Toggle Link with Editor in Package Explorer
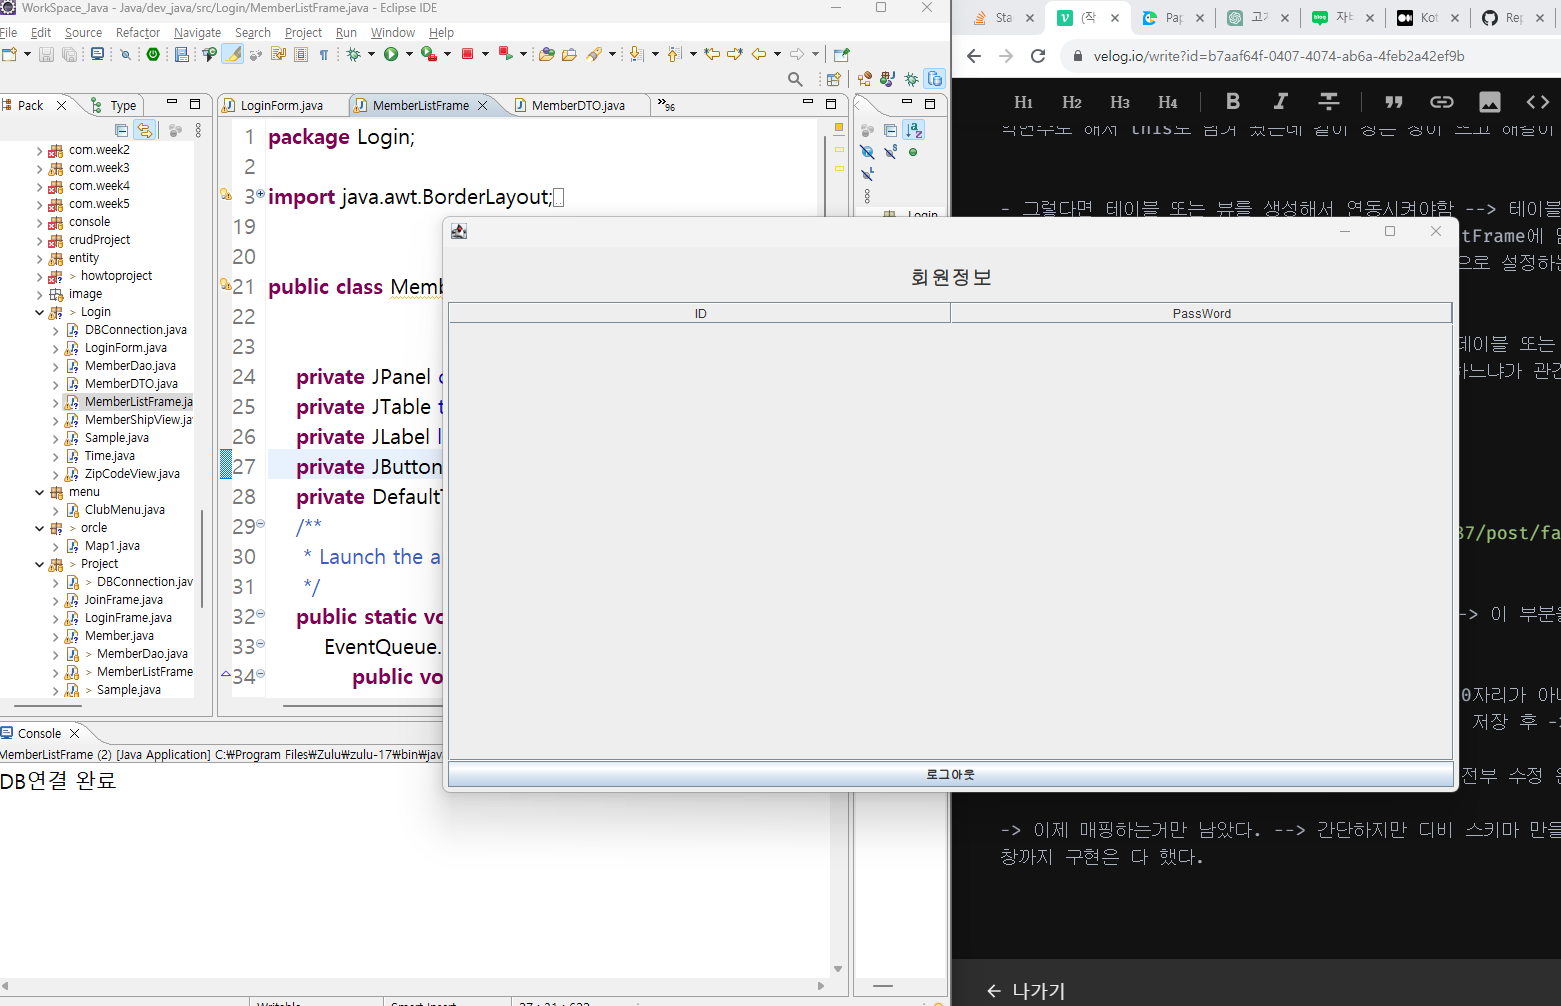 pyautogui.click(x=145, y=130)
